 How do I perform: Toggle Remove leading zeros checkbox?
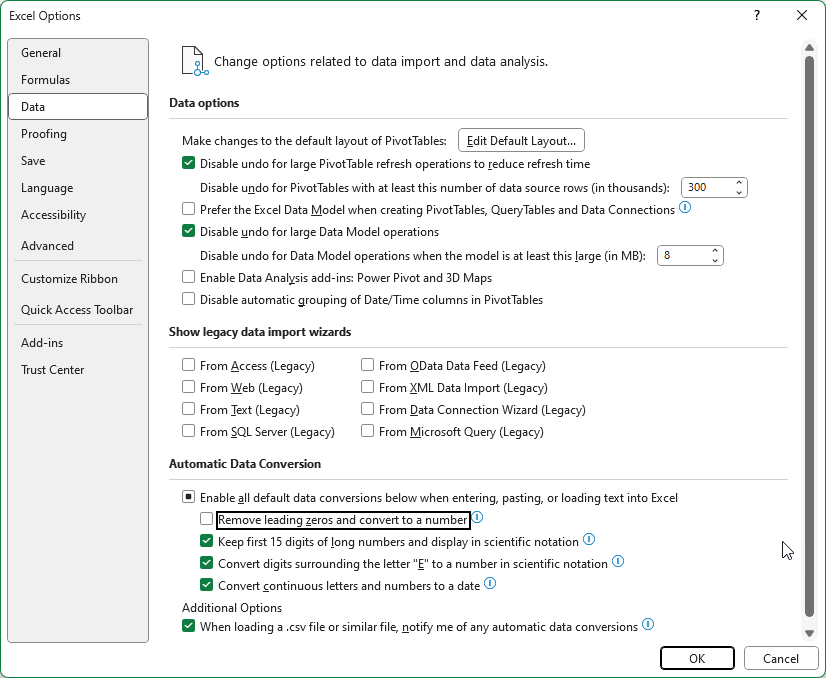tap(207, 519)
